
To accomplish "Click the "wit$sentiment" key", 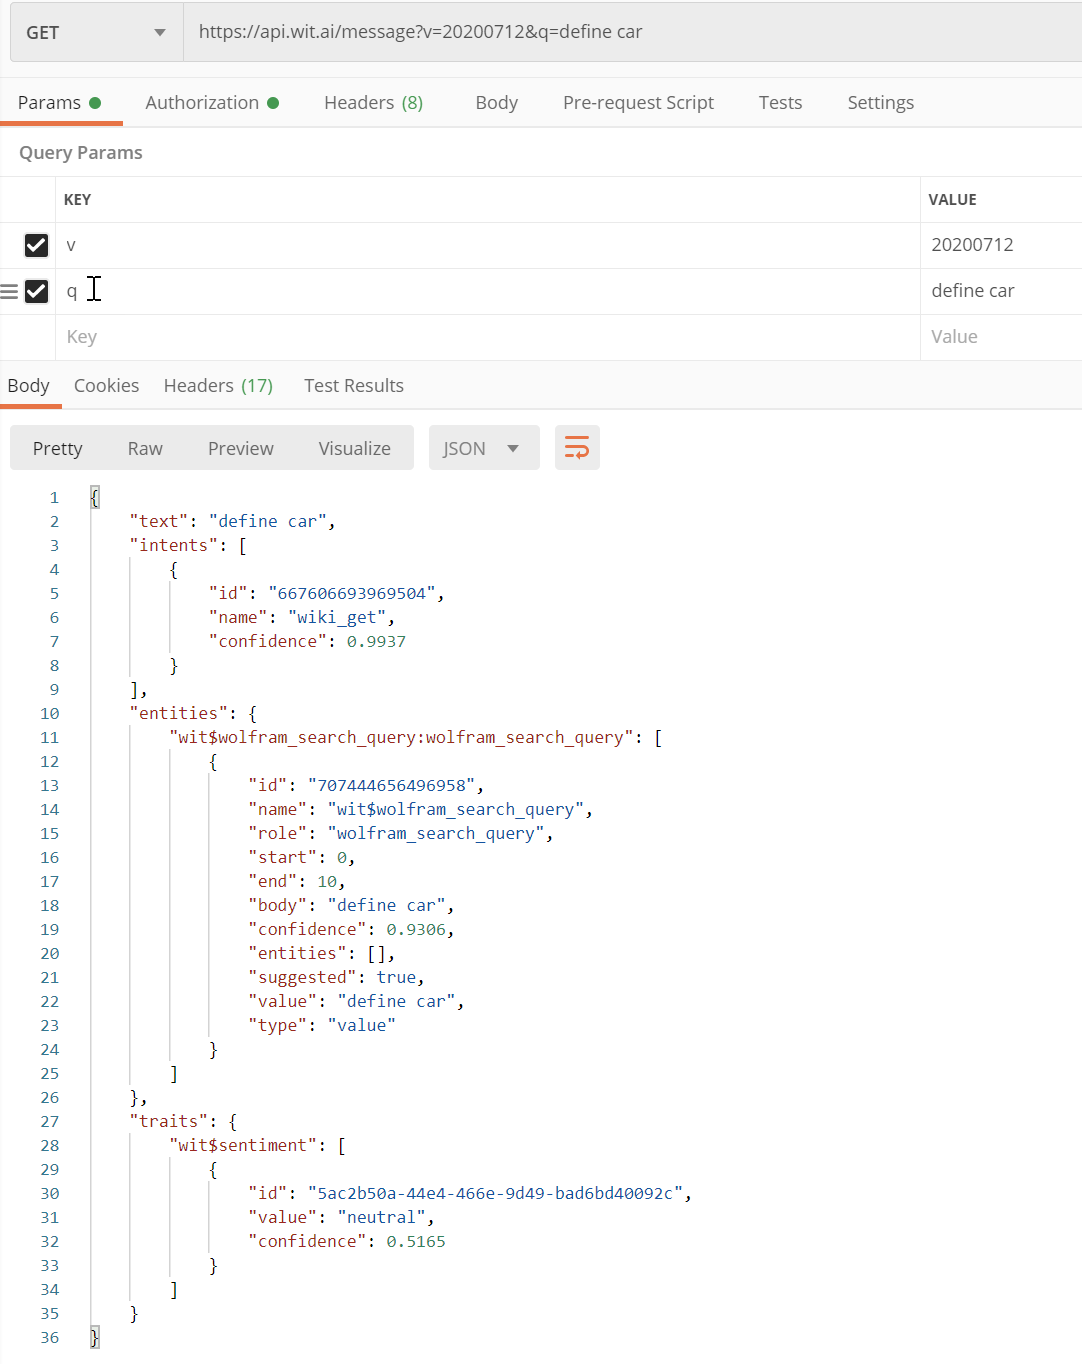I will 243,1145.
